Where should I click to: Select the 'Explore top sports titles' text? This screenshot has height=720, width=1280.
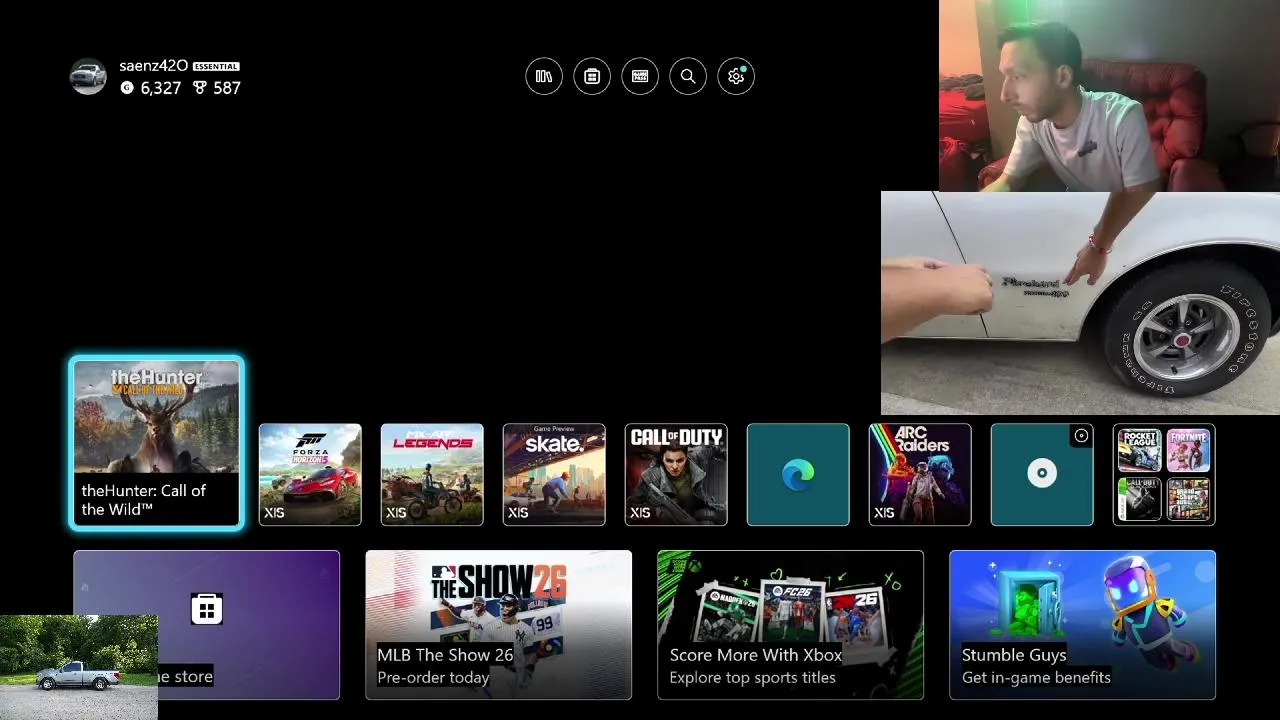coord(752,677)
